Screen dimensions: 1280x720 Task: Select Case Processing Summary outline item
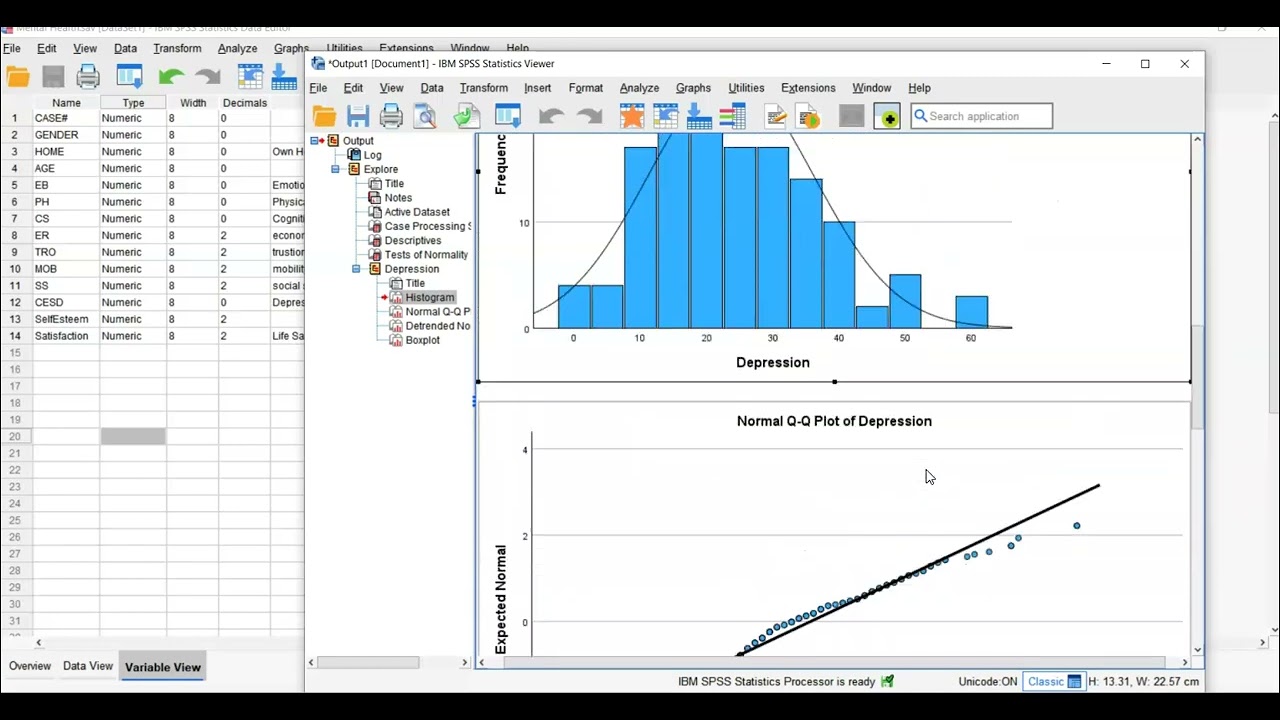[427, 226]
